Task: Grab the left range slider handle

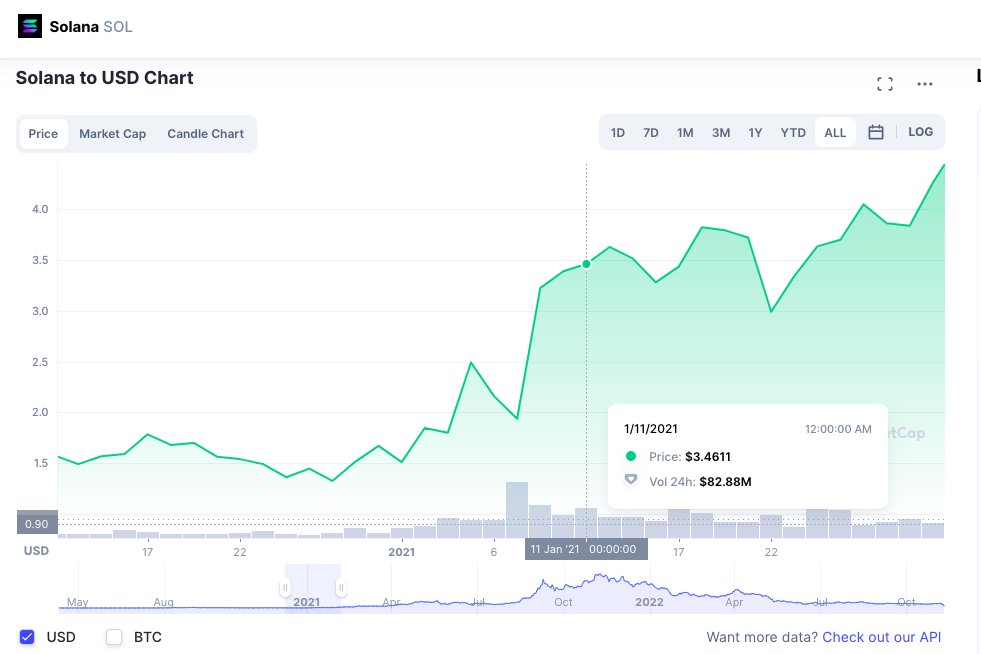Action: pos(285,588)
